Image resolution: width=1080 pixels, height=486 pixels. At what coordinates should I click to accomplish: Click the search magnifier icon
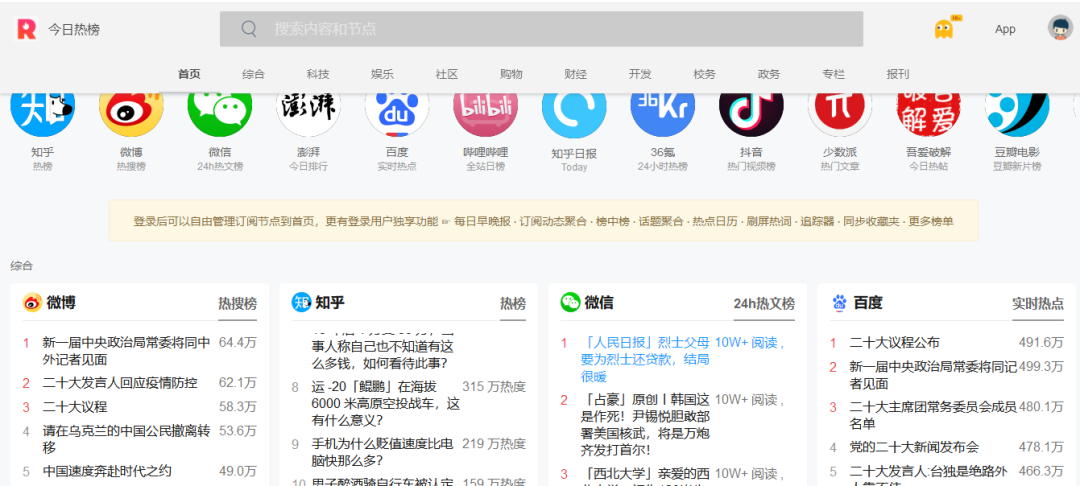coord(249,29)
